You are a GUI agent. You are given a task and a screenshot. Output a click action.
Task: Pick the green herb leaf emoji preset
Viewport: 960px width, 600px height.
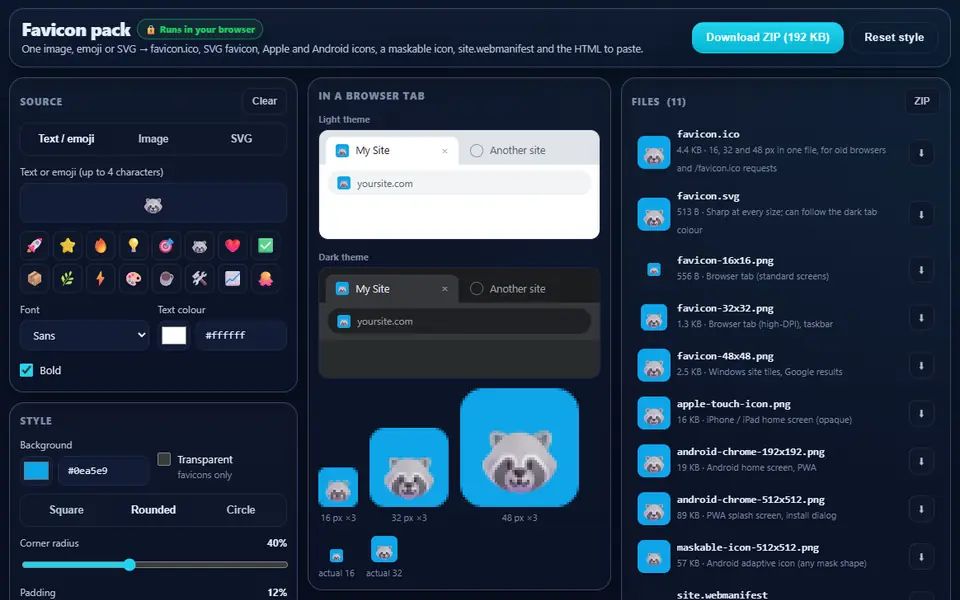pyautogui.click(x=67, y=279)
